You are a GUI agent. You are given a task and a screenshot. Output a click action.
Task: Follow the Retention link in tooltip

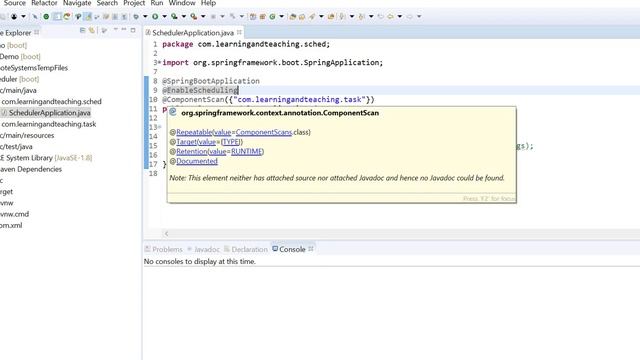[192, 151]
